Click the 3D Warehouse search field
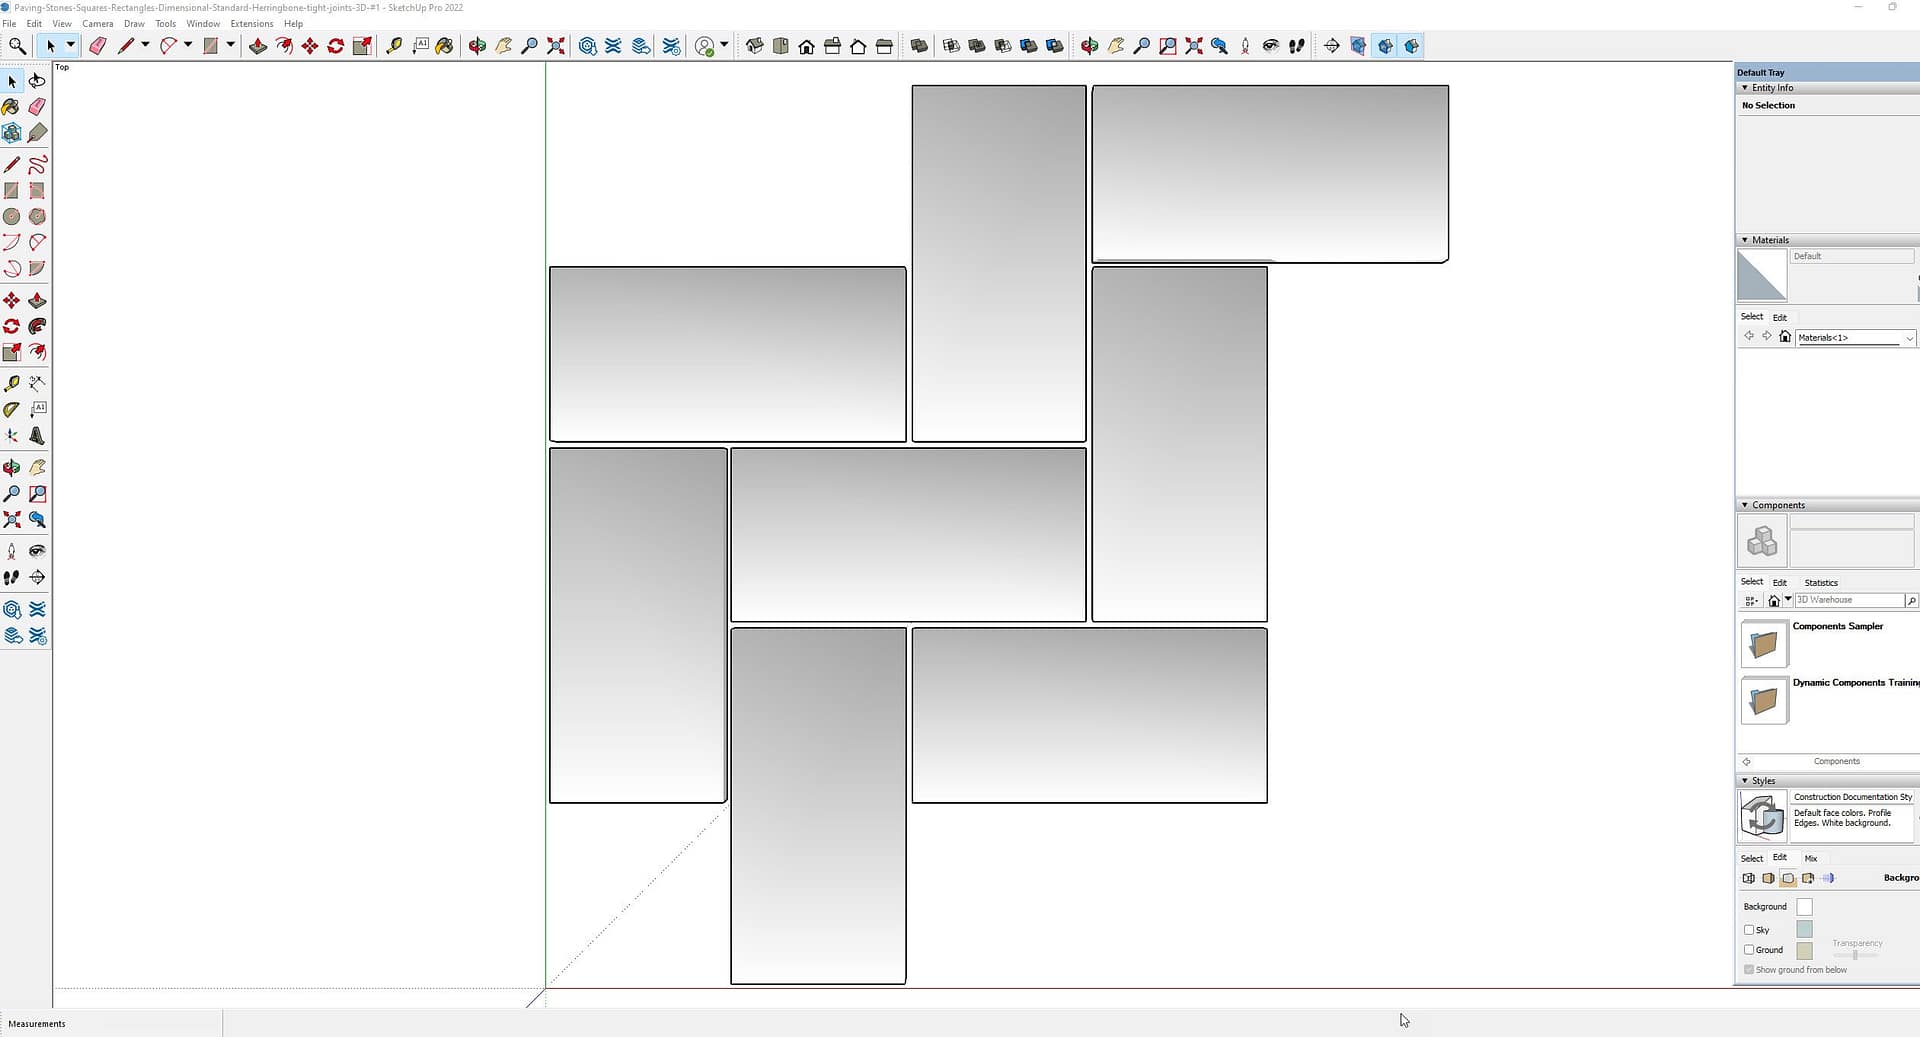1920x1037 pixels. 1848,600
